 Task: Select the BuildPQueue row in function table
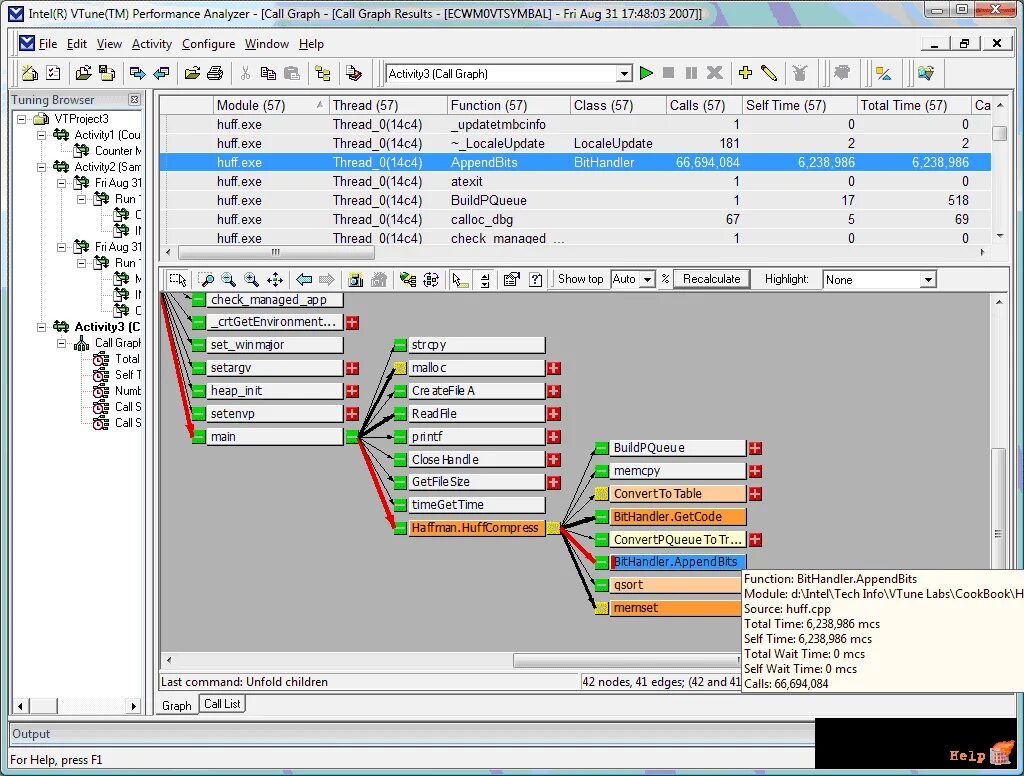click(575, 201)
